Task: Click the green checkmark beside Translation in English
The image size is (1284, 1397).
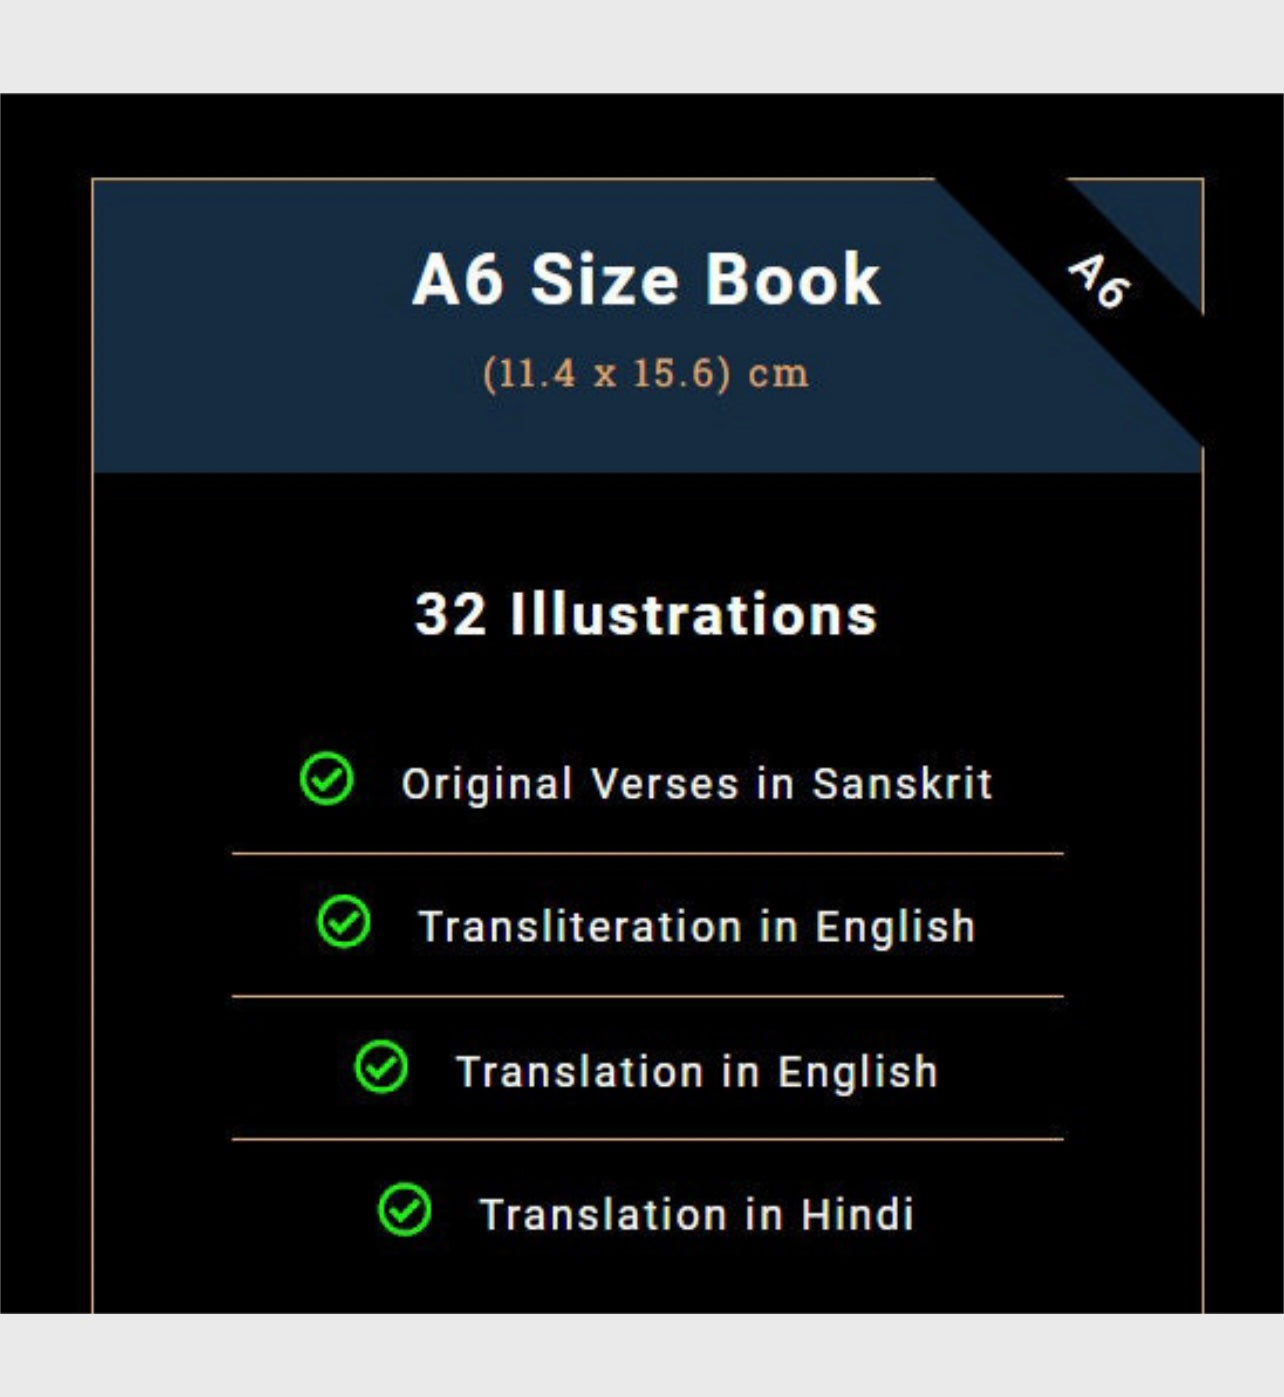Action: coord(381,1066)
